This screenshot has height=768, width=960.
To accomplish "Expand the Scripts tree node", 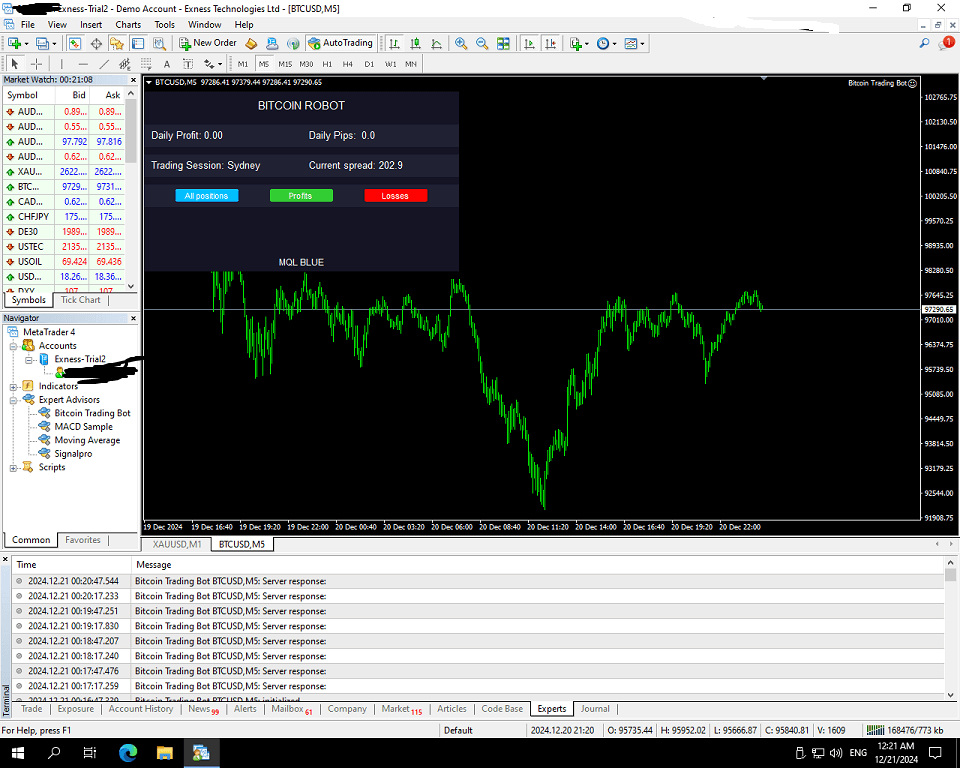I will click(x=13, y=467).
